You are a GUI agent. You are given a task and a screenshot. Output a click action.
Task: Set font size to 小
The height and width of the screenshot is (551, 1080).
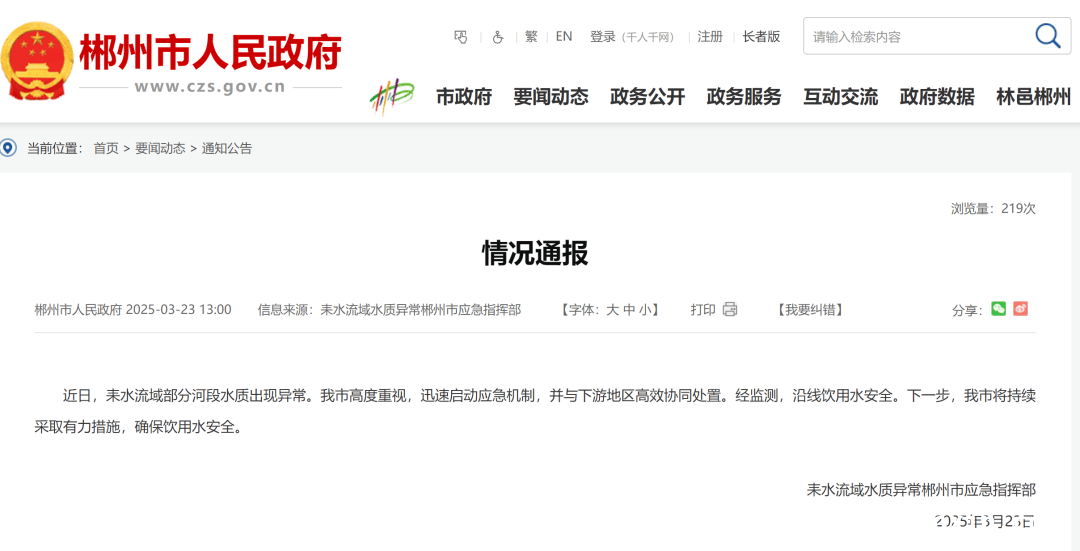point(645,310)
